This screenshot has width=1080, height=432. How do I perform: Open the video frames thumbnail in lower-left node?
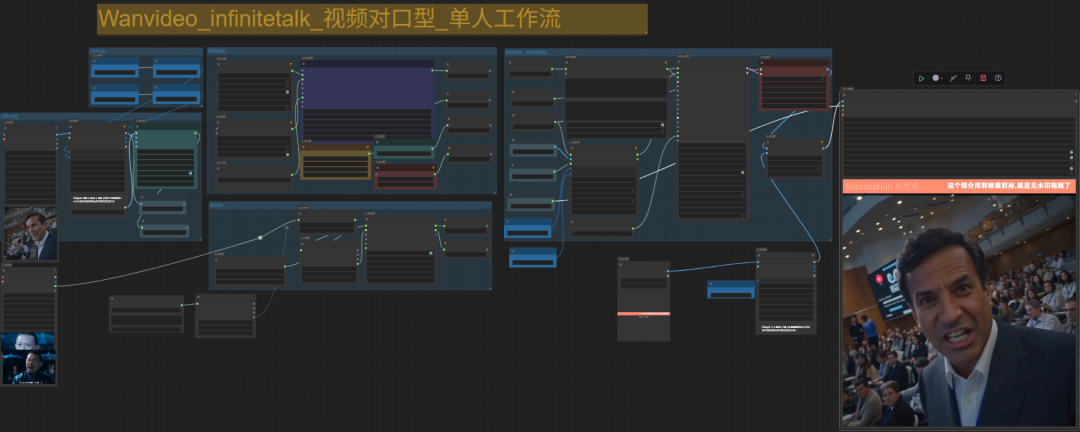pyautogui.click(x=29, y=358)
